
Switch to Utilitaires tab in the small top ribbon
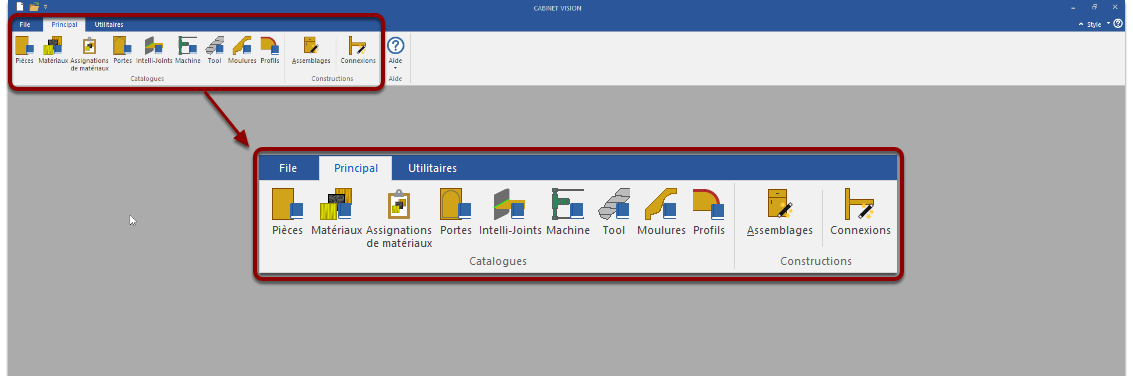pos(109,25)
